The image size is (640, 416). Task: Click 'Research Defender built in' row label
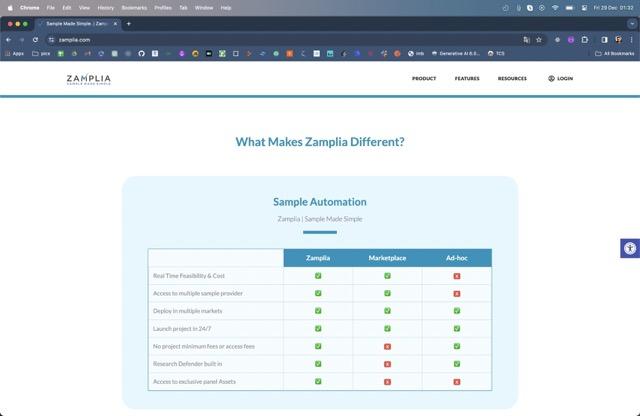click(x=187, y=364)
